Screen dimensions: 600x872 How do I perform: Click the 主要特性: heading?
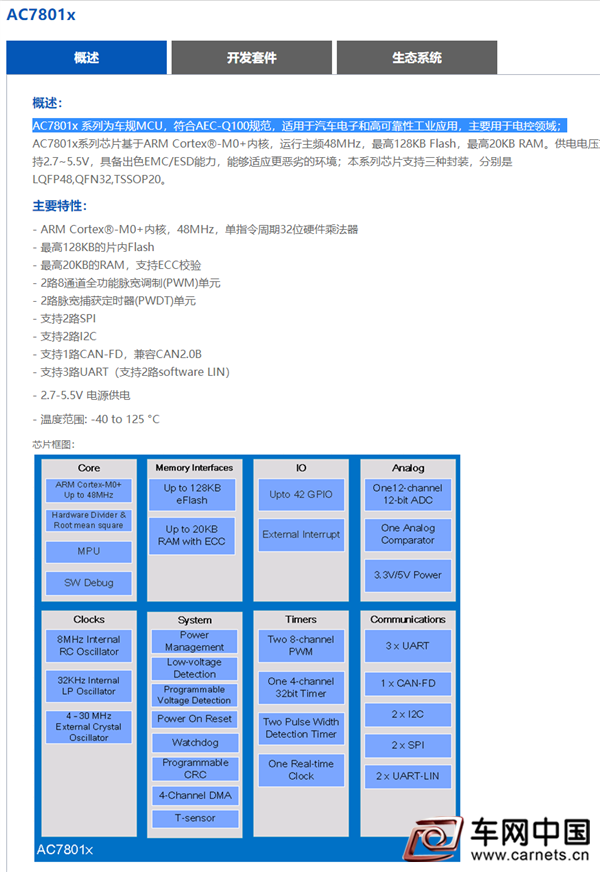pos(59,206)
